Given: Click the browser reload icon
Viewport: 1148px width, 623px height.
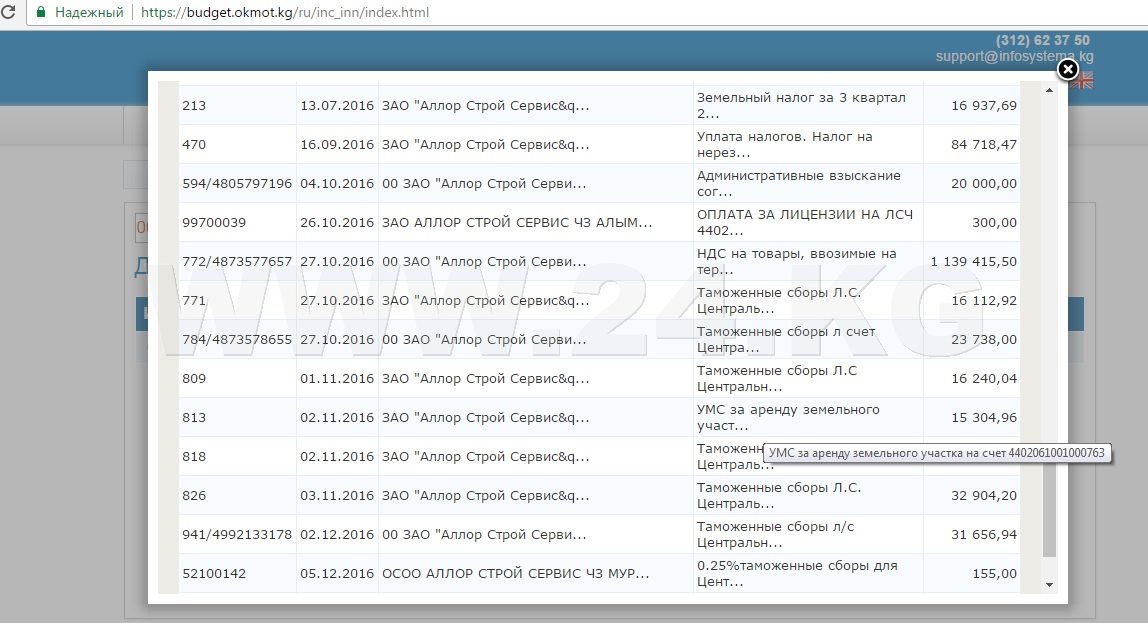Looking at the screenshot, I should (8, 13).
